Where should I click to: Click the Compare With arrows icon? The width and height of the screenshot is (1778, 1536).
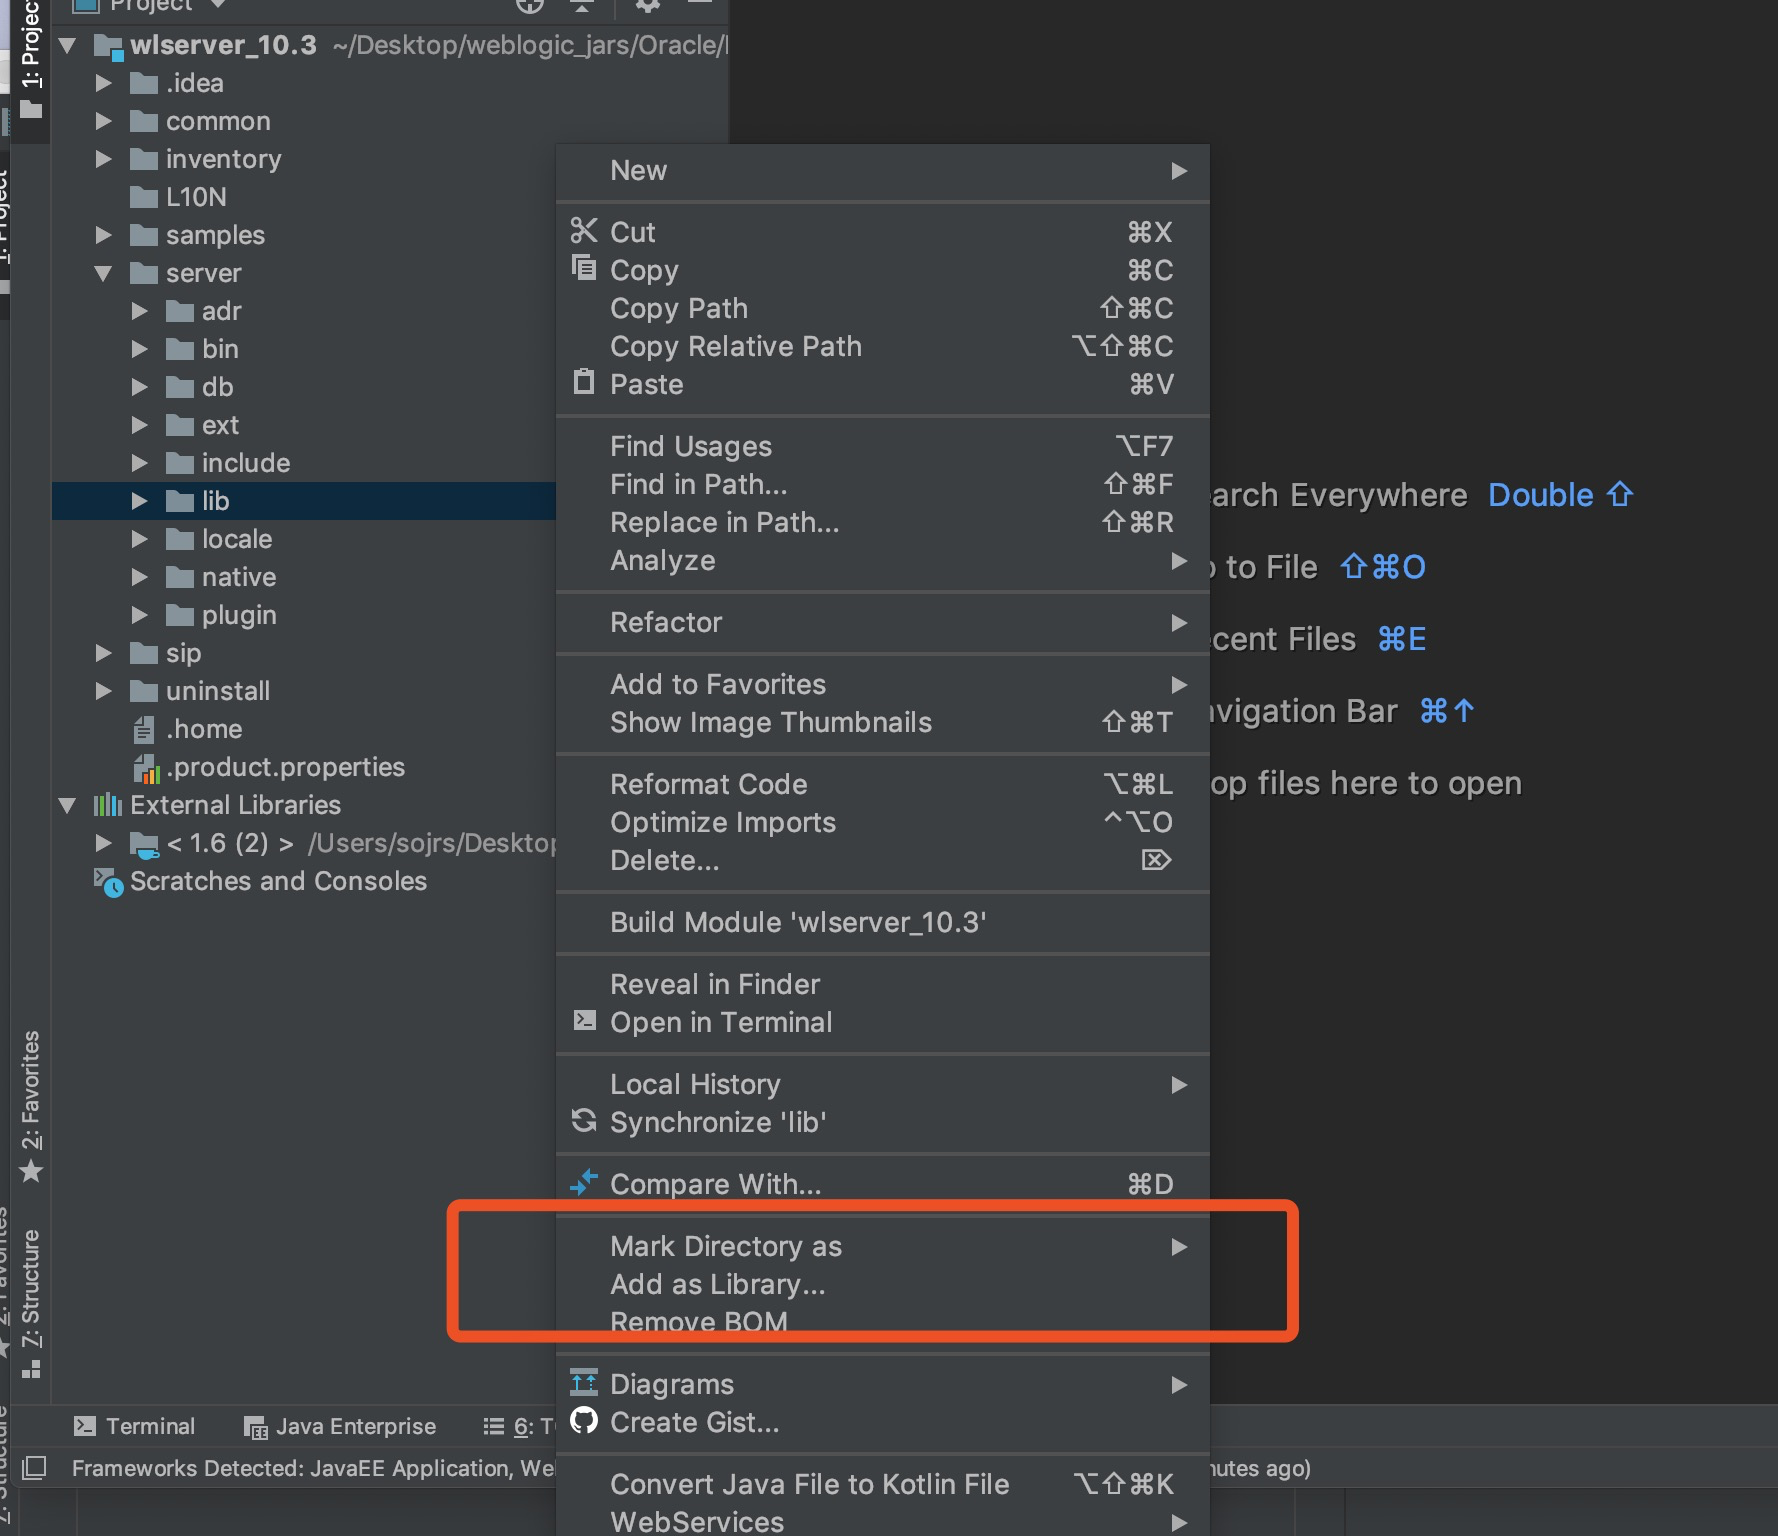[x=584, y=1182]
